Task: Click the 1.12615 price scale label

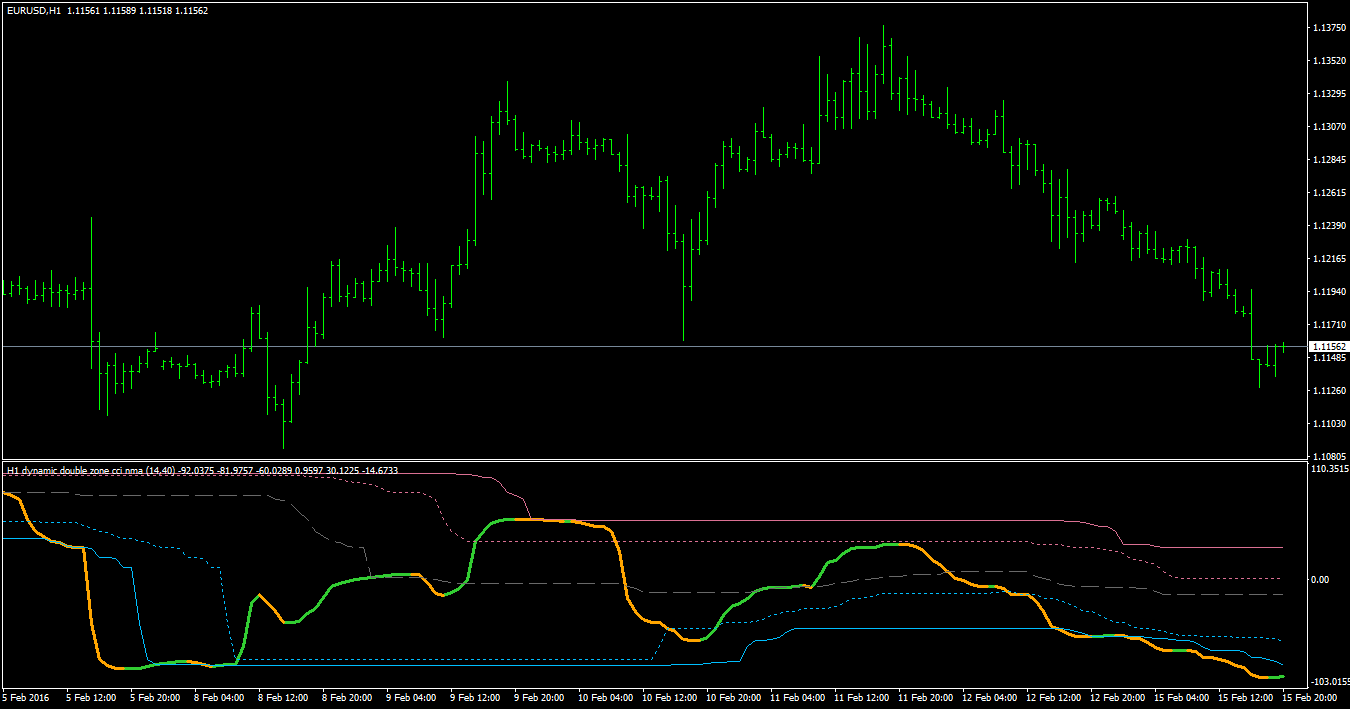Action: click(x=1327, y=193)
